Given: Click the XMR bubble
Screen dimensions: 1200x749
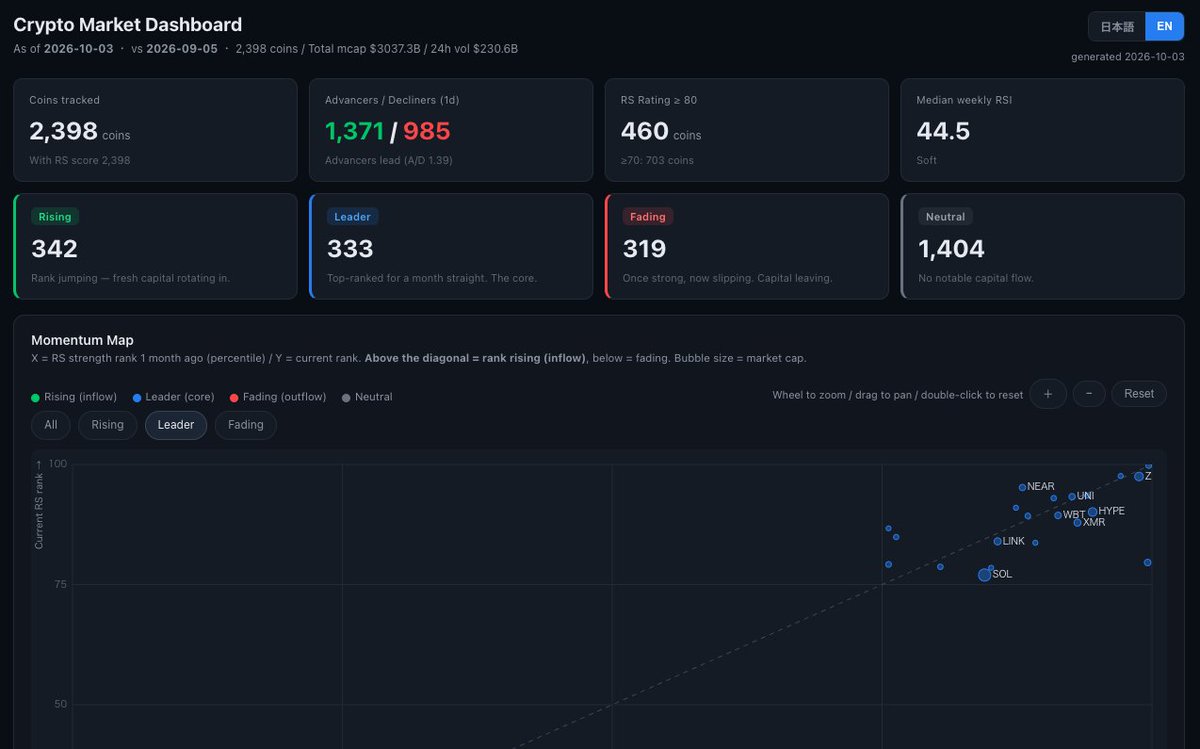Looking at the screenshot, I should [1078, 522].
